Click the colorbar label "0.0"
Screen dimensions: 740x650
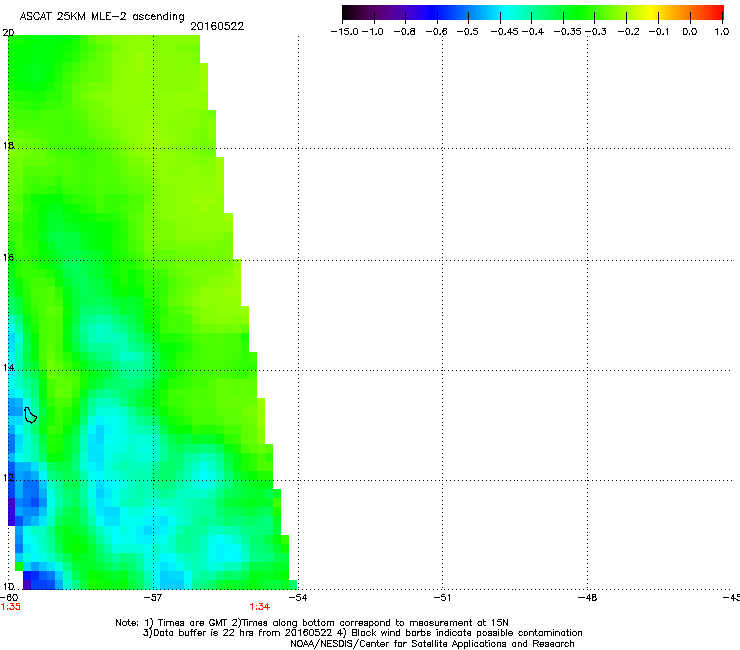coord(690,32)
